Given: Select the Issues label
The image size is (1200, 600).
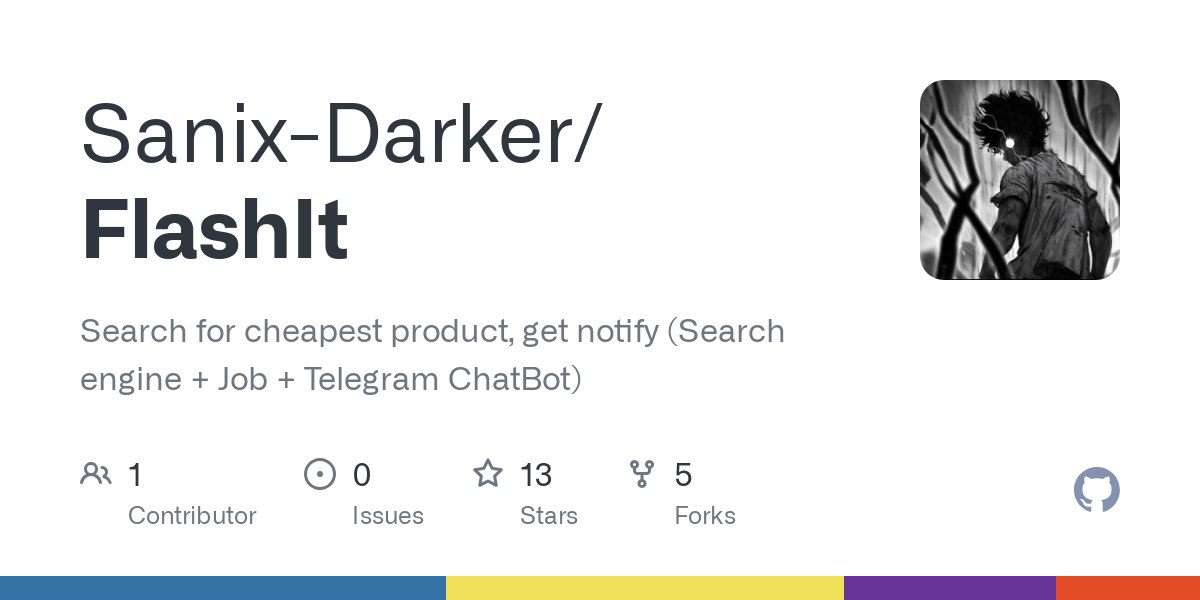Looking at the screenshot, I should click(388, 516).
